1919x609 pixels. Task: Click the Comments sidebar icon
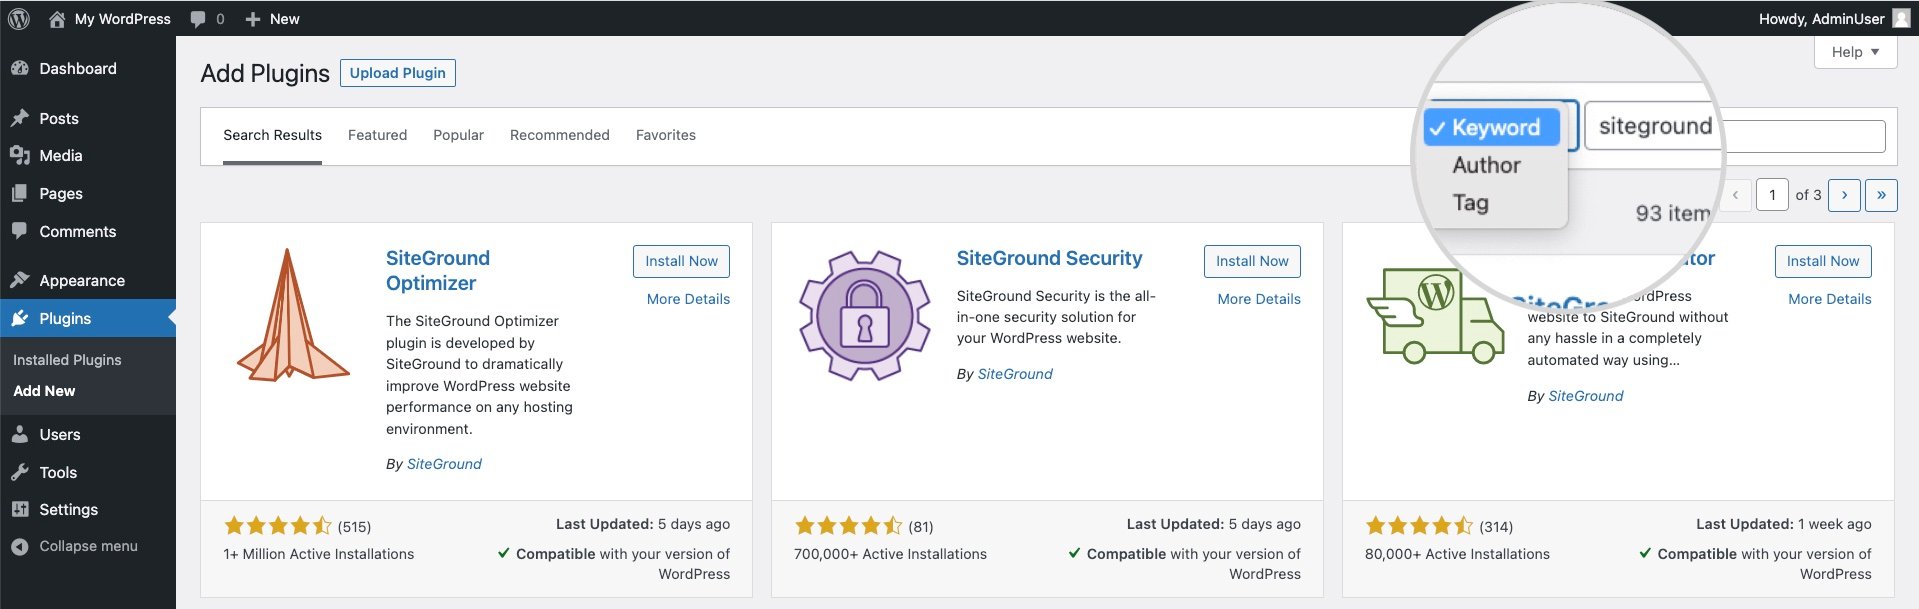pos(19,231)
